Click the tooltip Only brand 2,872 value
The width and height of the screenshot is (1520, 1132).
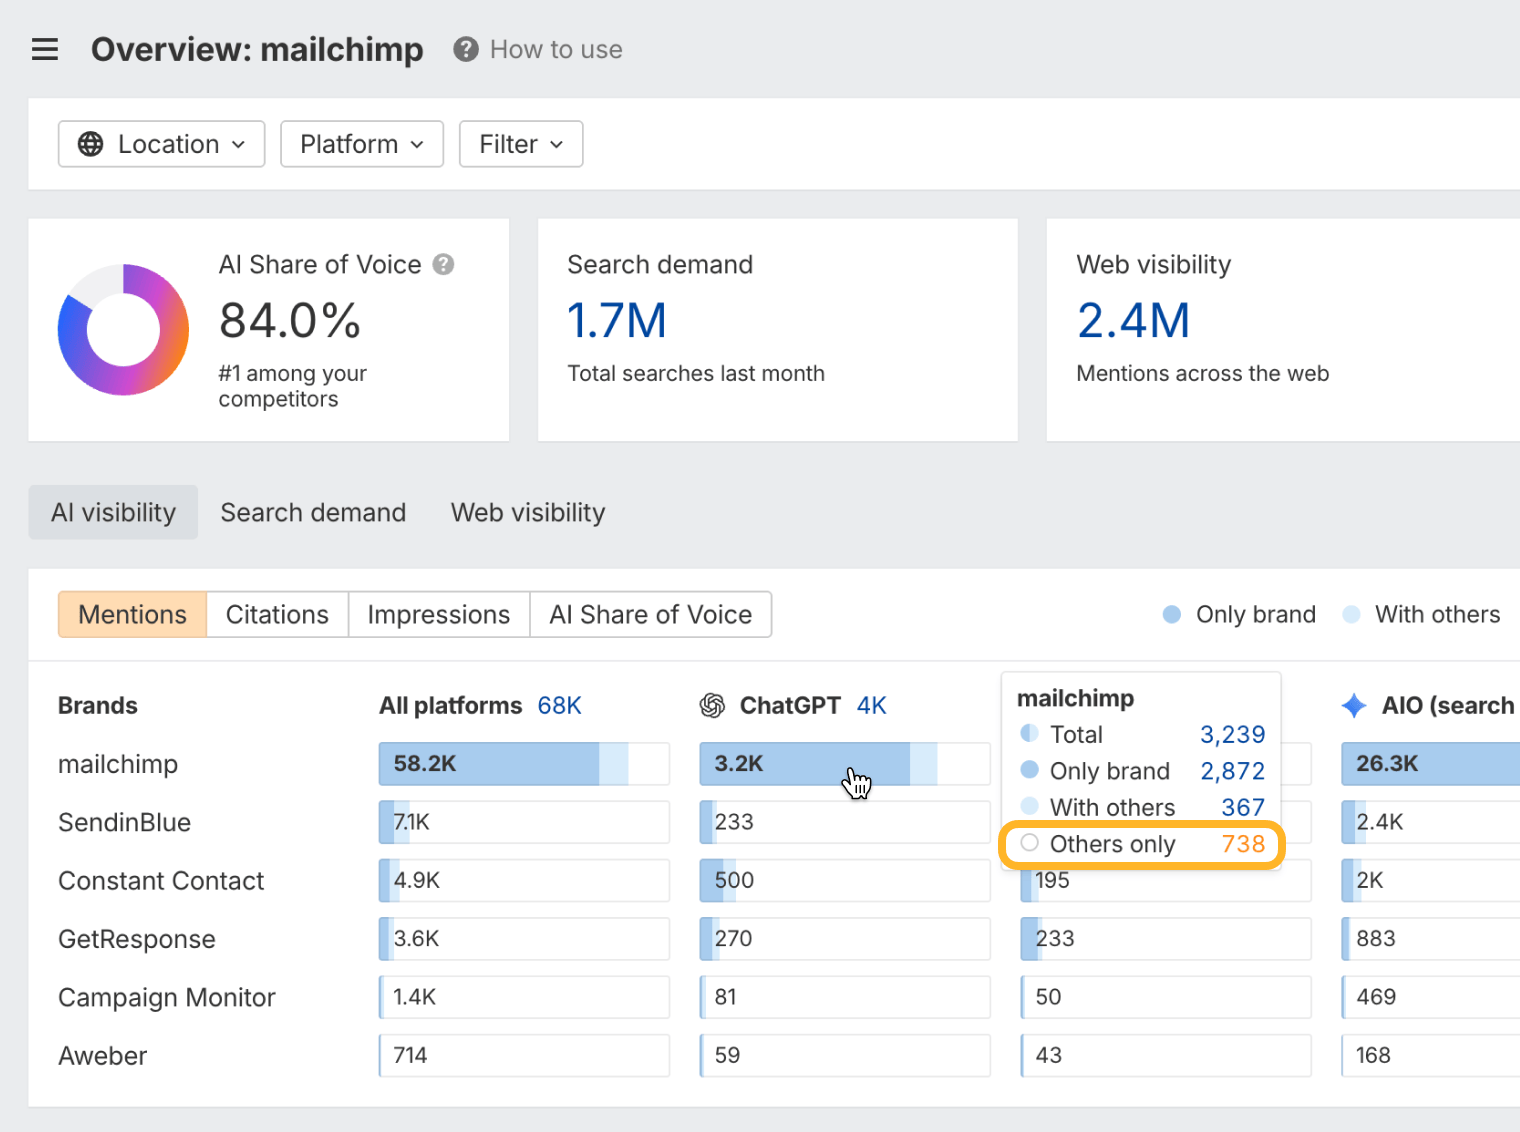(x=1232, y=771)
